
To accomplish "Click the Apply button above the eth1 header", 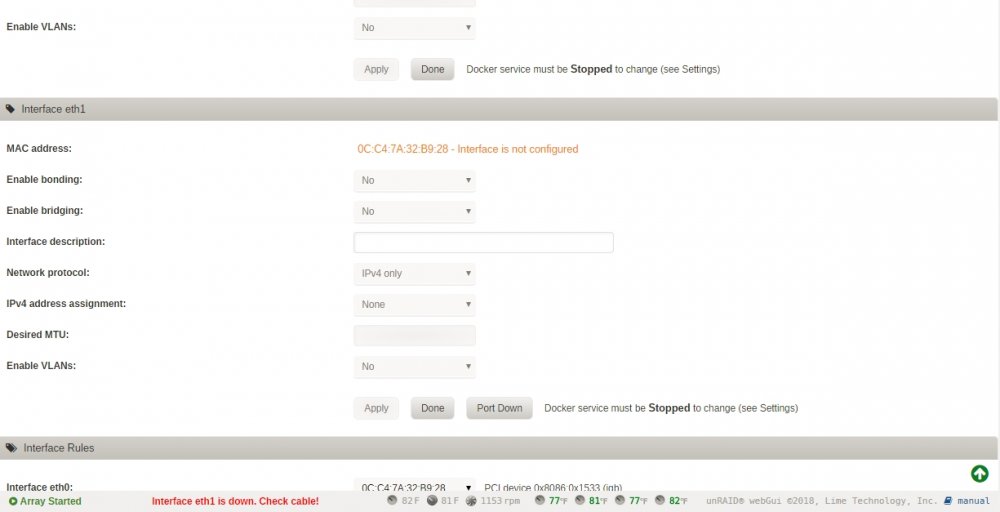I will point(376,69).
